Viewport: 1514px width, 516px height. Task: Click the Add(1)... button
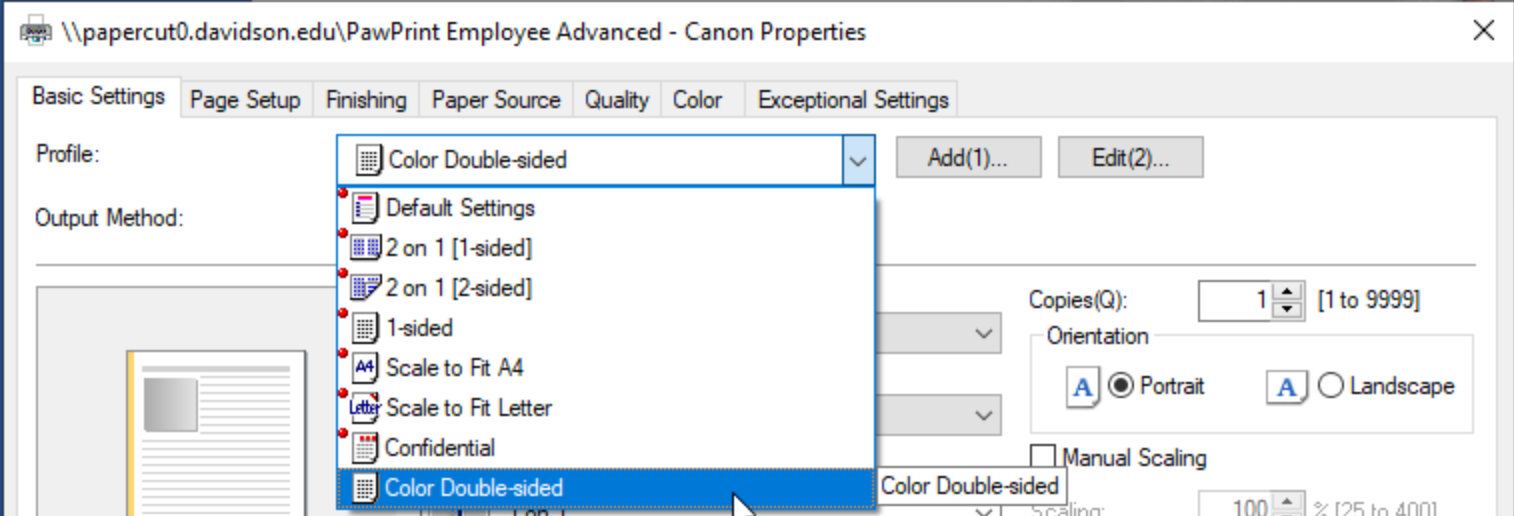tap(968, 158)
